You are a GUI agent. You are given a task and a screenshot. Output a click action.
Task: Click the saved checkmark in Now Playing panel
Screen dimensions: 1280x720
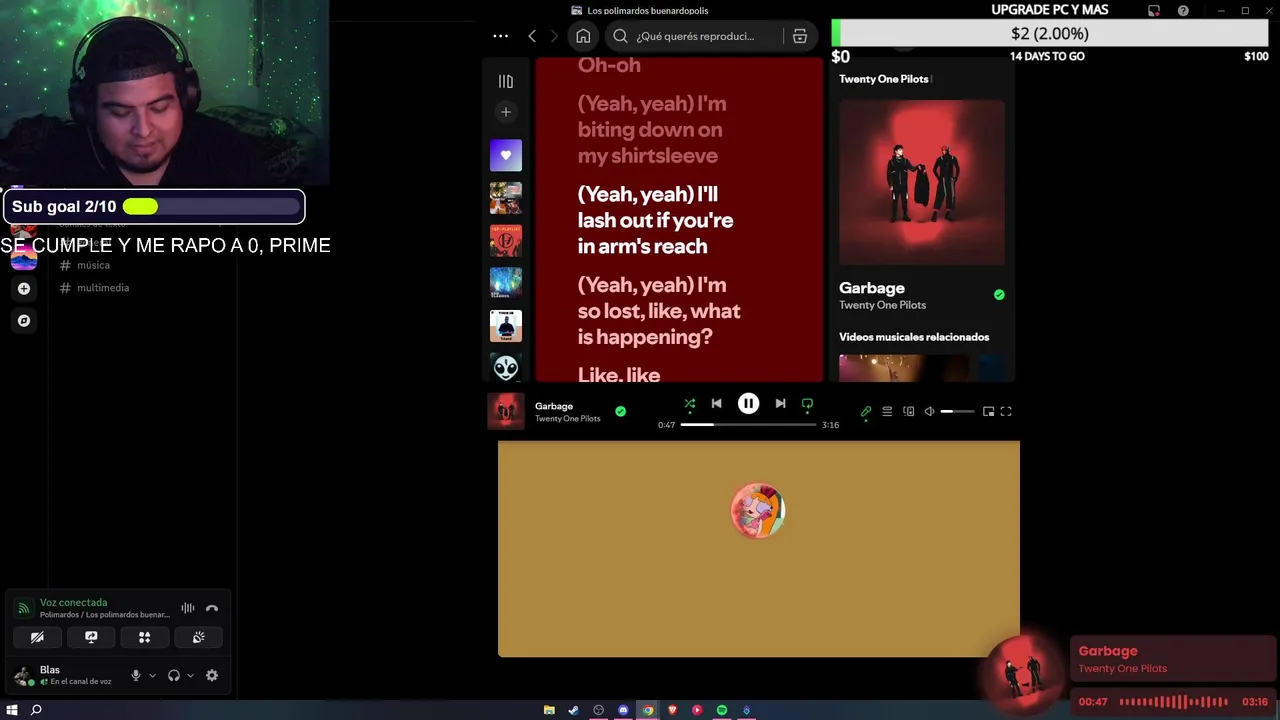[x=999, y=295]
